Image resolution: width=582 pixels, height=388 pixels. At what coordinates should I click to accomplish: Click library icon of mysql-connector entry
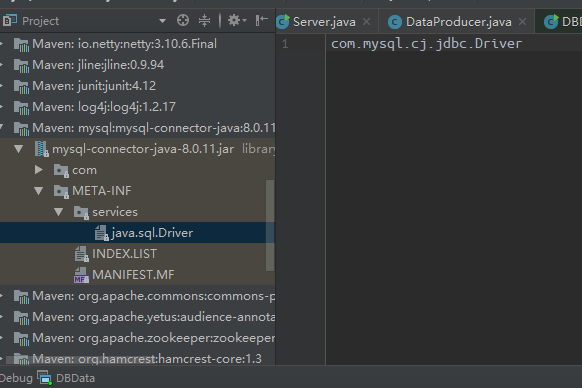click(21, 129)
